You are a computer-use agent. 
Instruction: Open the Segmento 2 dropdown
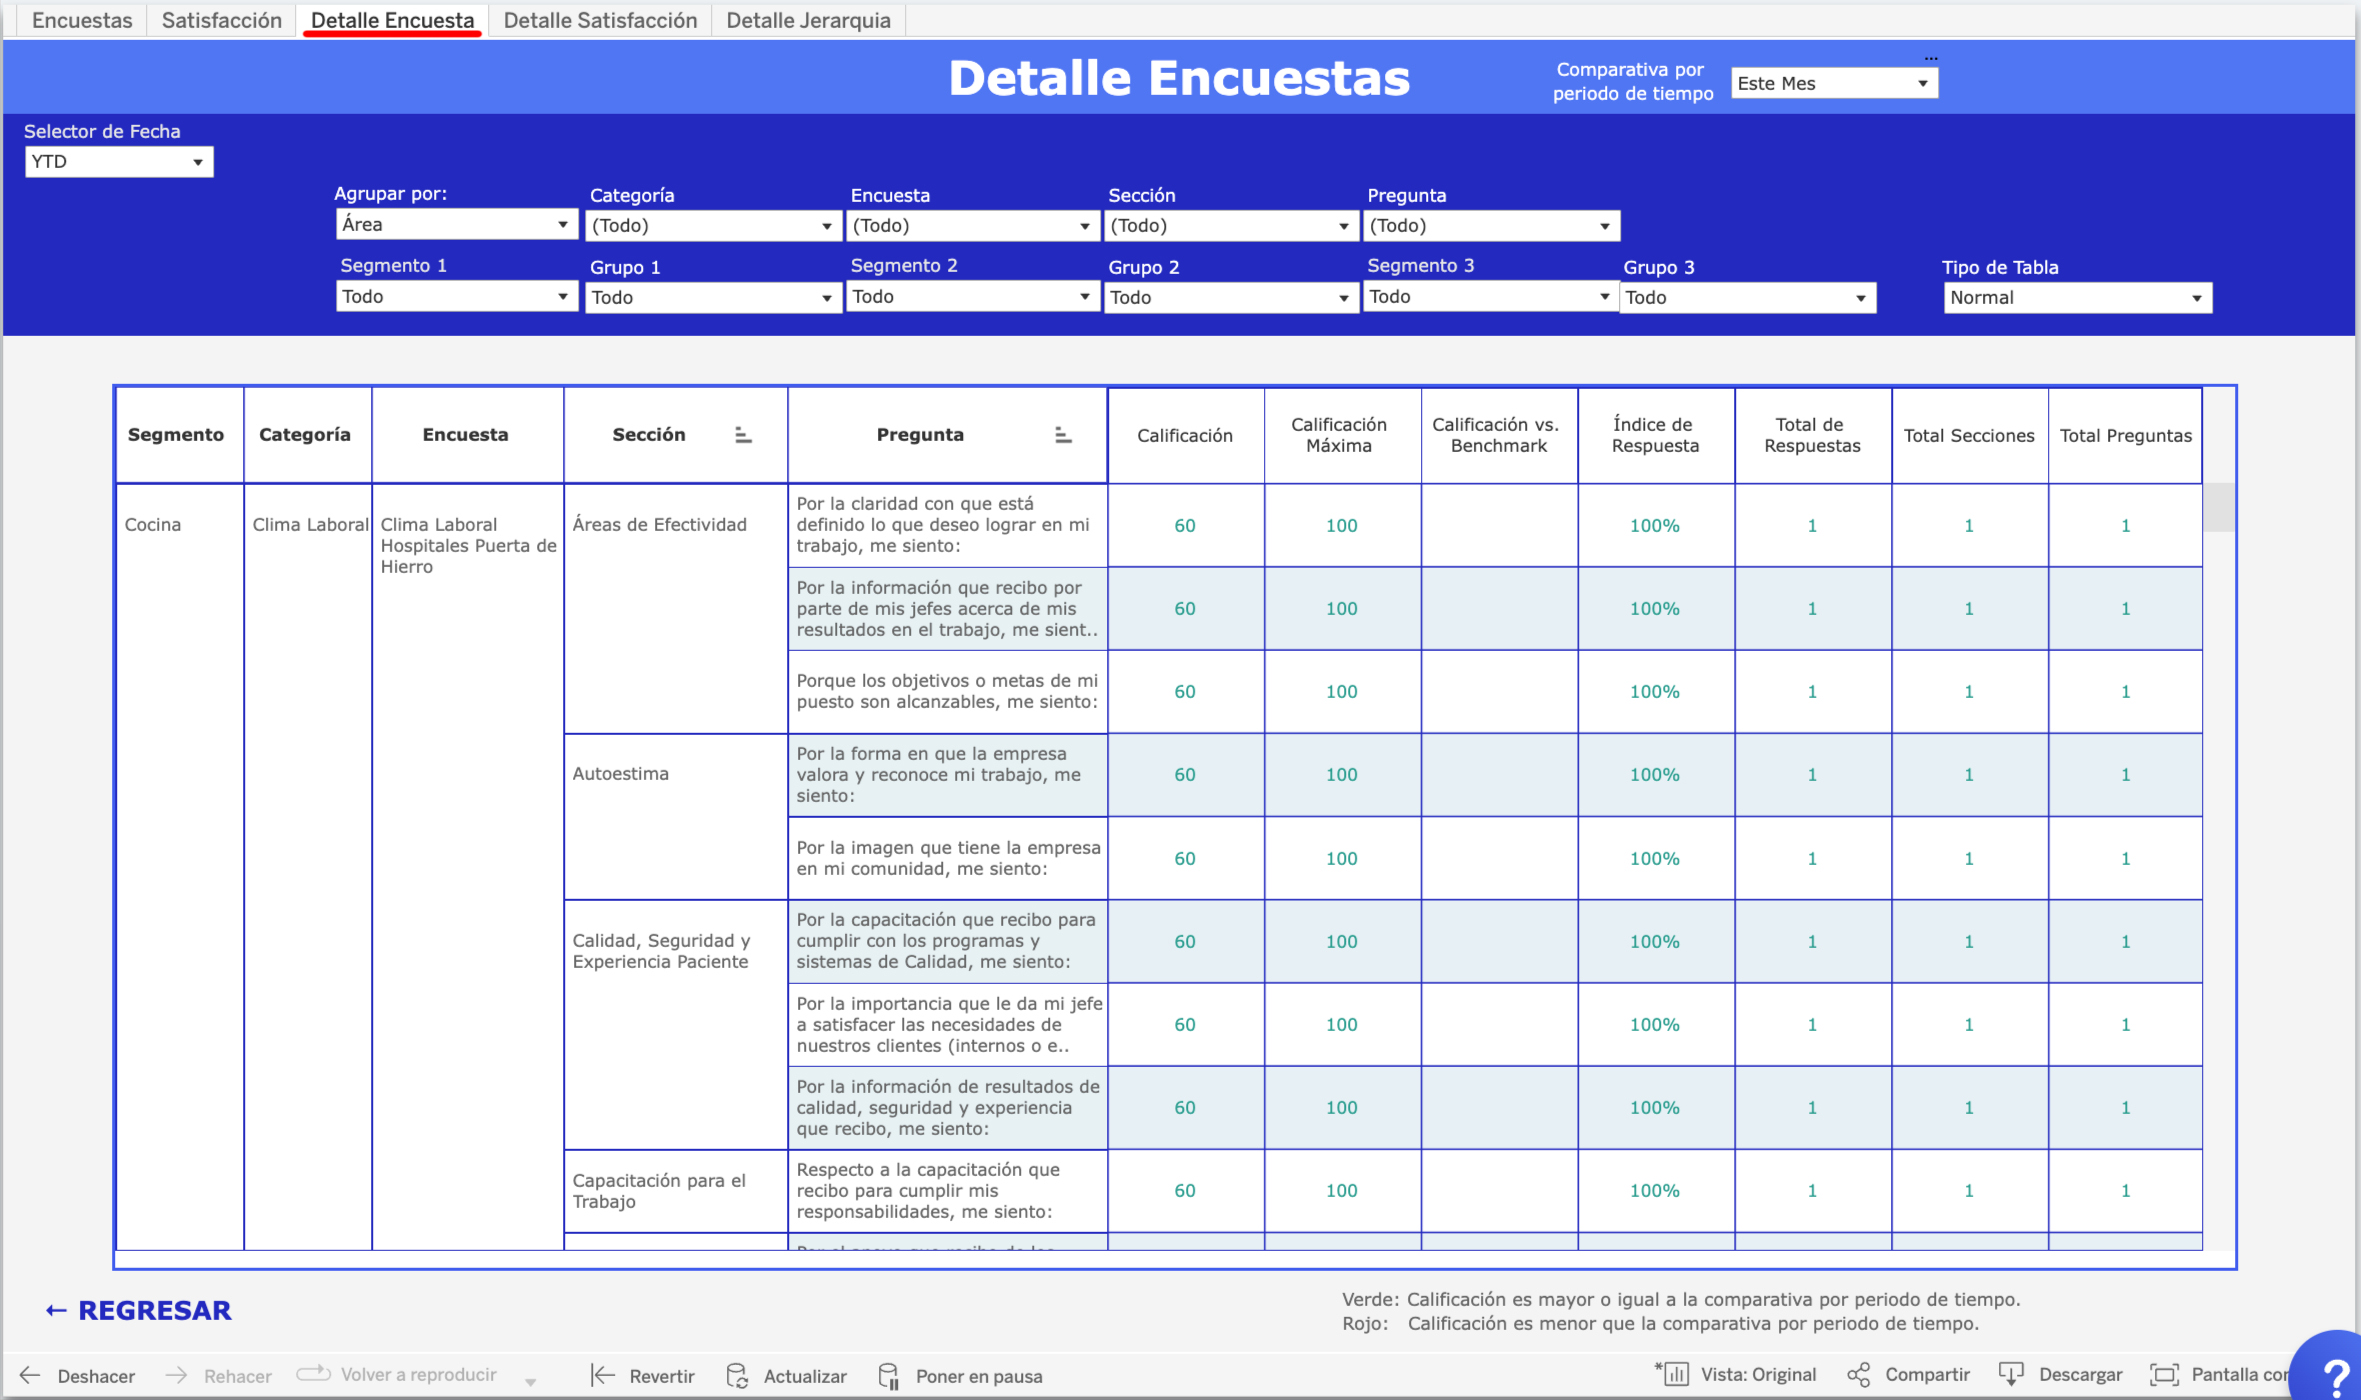972,296
